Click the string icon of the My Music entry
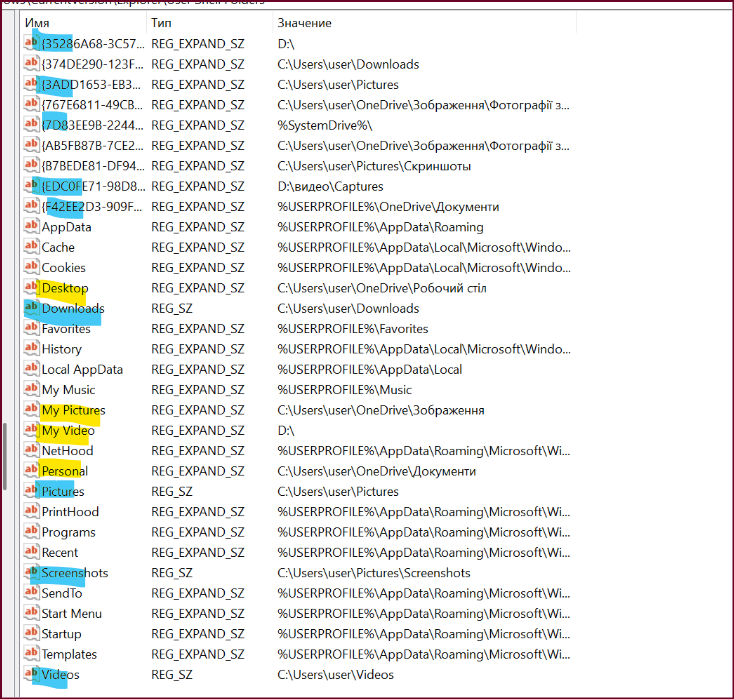This screenshot has height=699, width=734. point(31,390)
